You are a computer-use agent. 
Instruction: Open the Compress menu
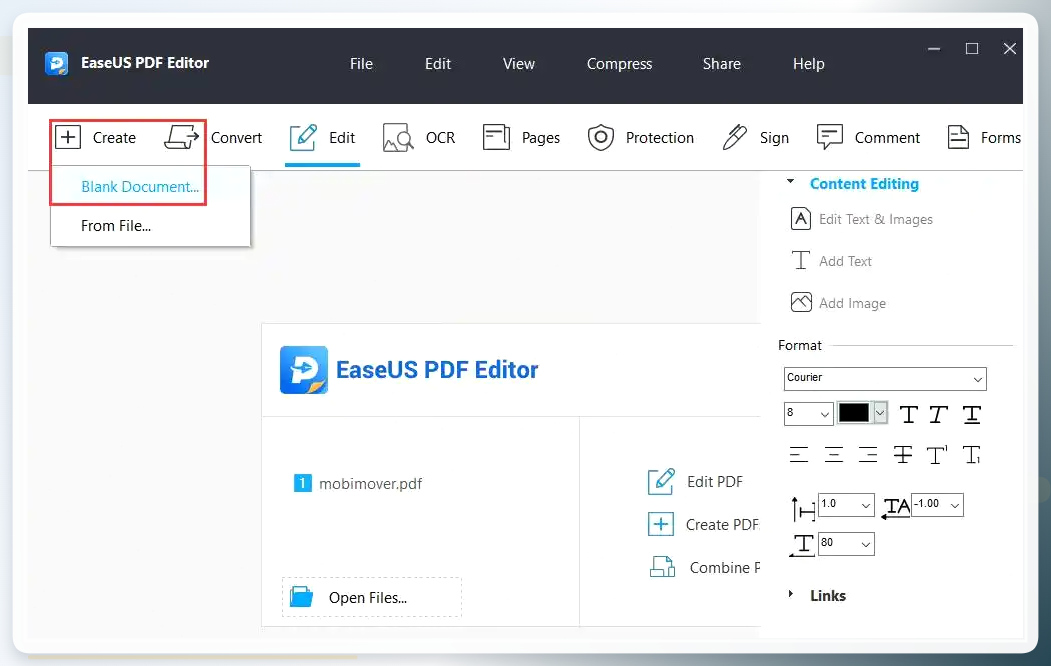[619, 64]
